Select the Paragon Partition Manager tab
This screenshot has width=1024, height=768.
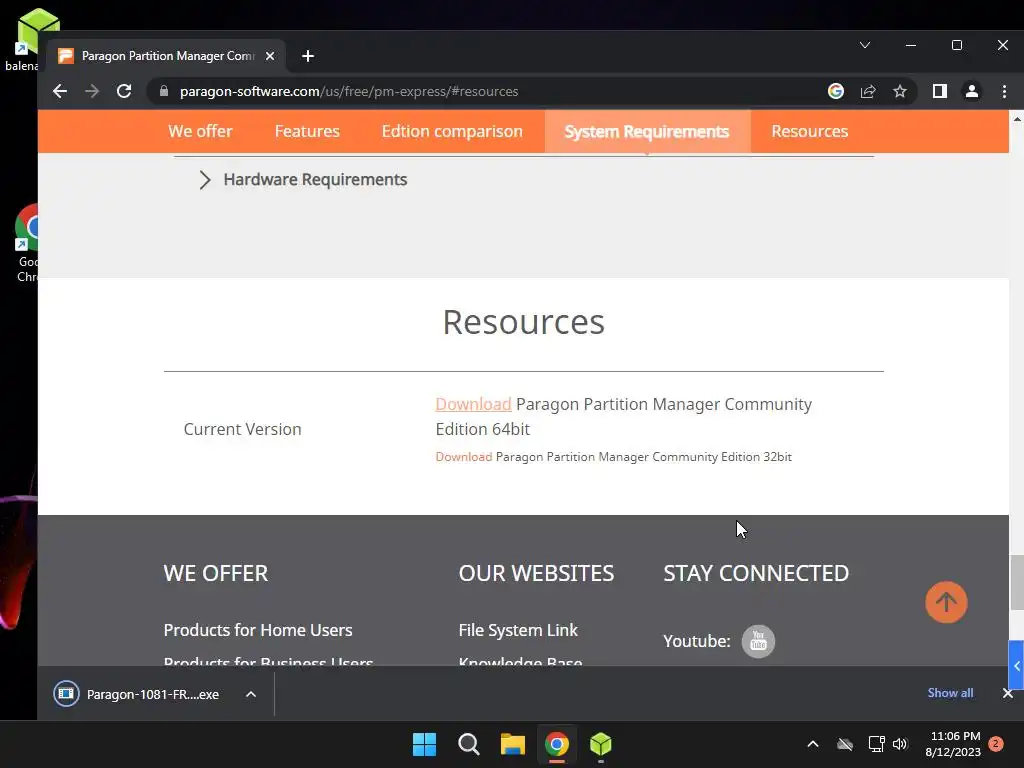point(168,56)
